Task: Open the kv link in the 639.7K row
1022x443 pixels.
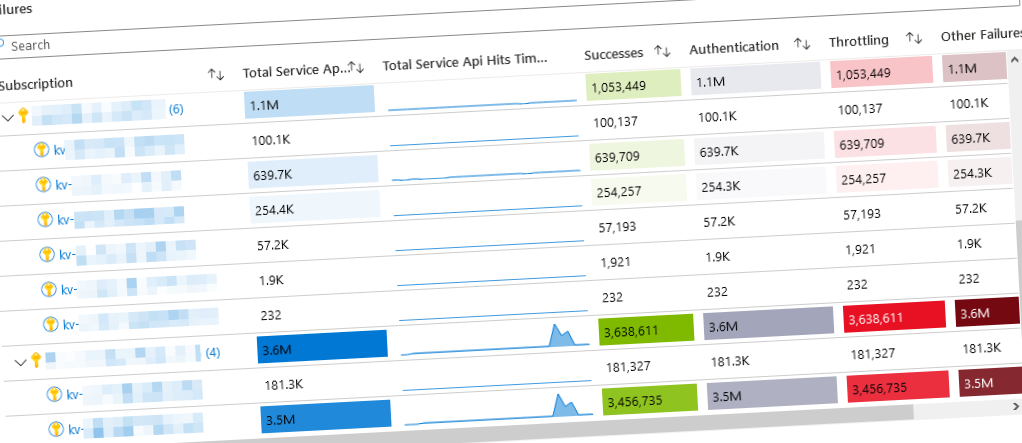Action: tap(64, 184)
